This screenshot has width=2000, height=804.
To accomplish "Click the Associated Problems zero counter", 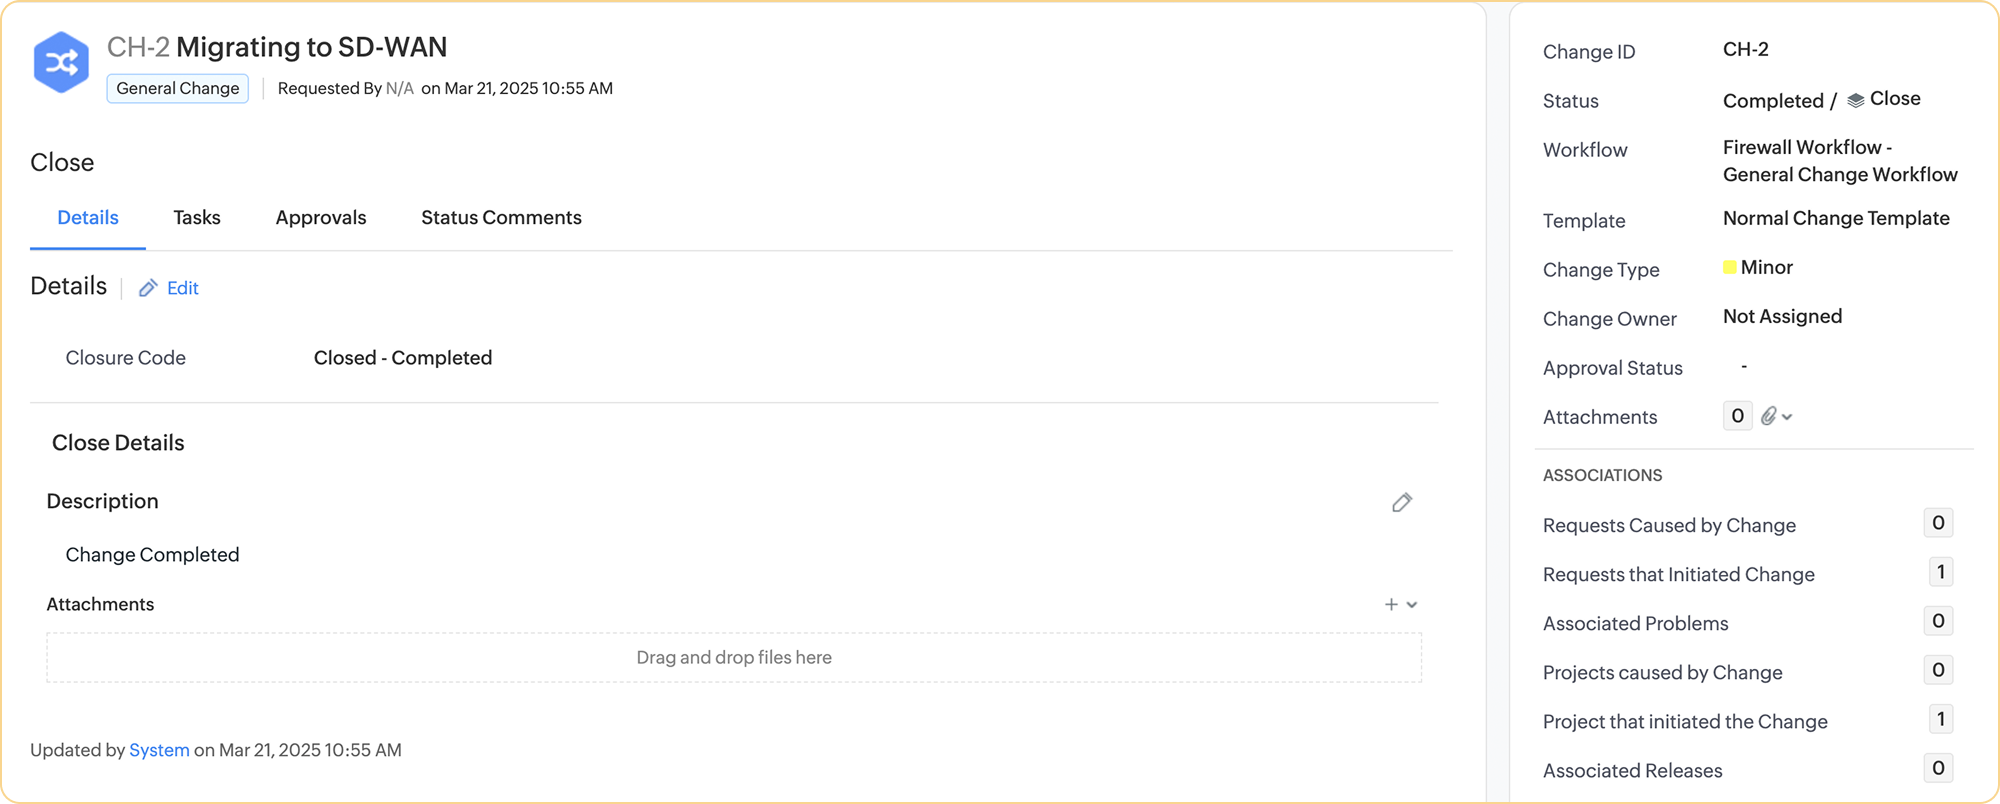I will coord(1938,620).
